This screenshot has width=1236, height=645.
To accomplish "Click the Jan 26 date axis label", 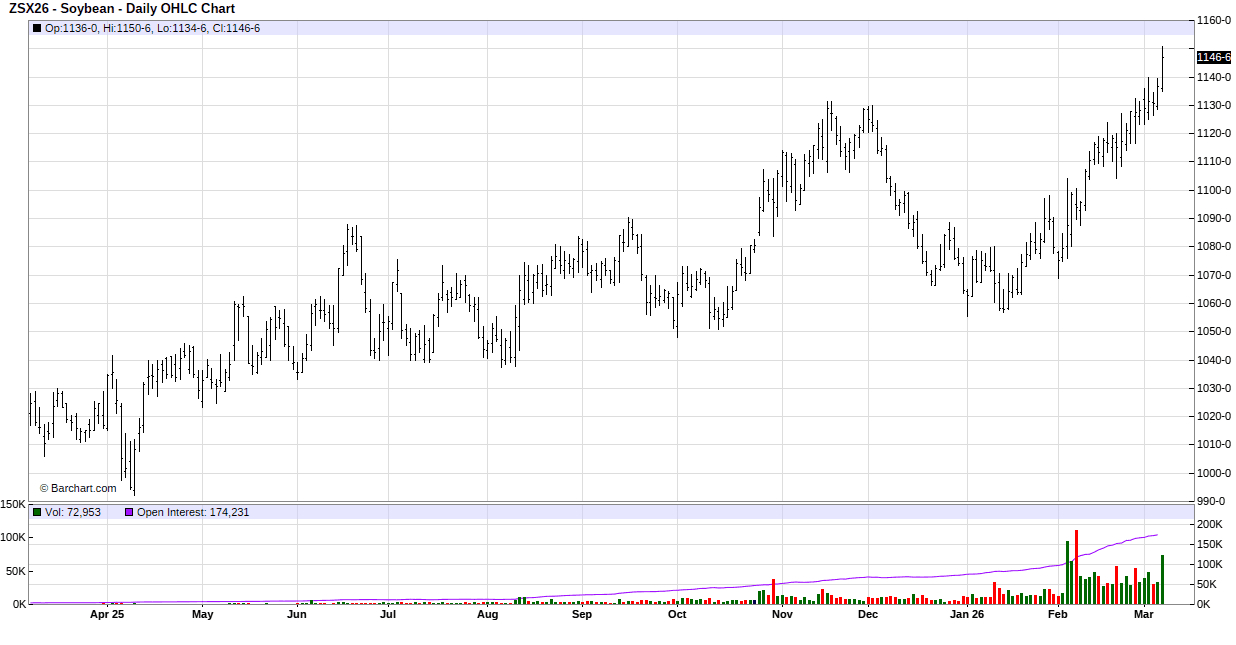I will 967,615.
